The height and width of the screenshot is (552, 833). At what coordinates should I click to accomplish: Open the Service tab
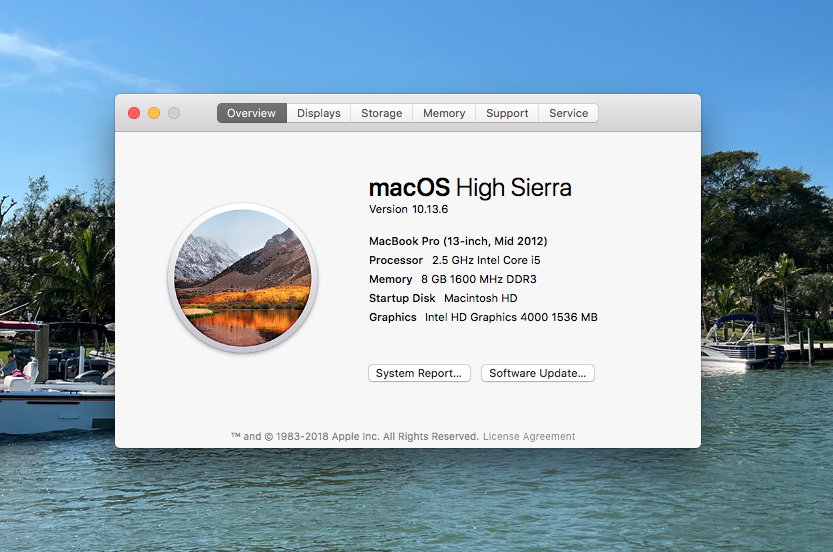point(568,113)
